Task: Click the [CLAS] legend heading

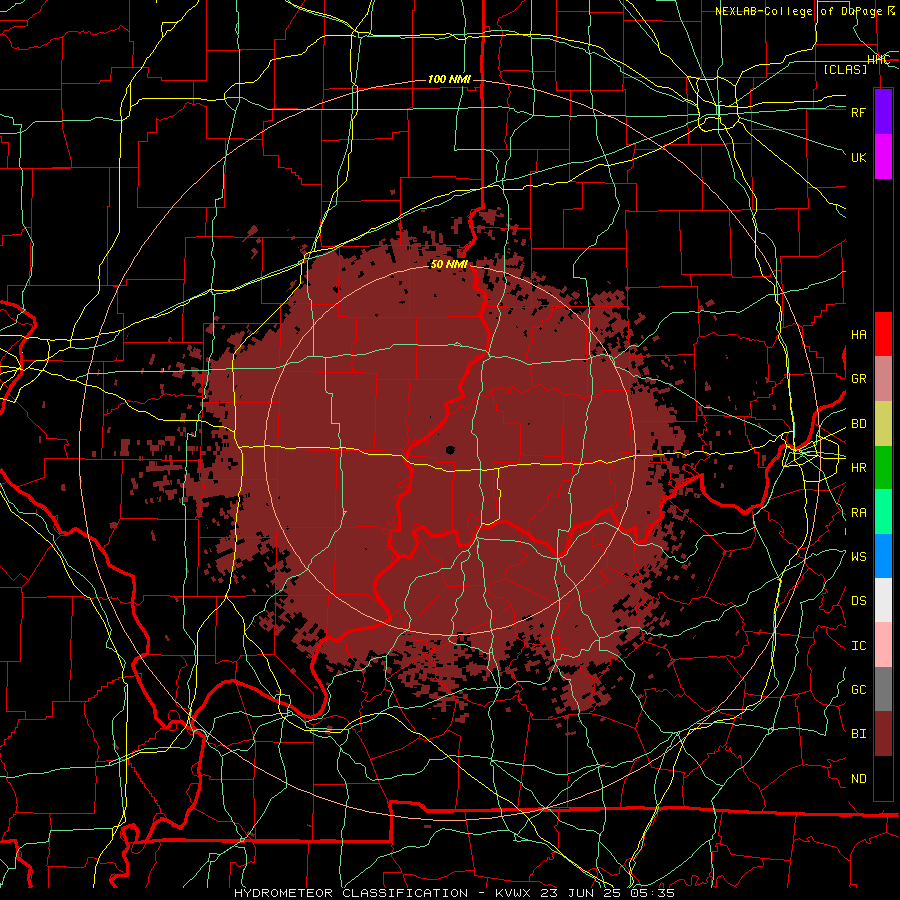Action: (x=845, y=69)
